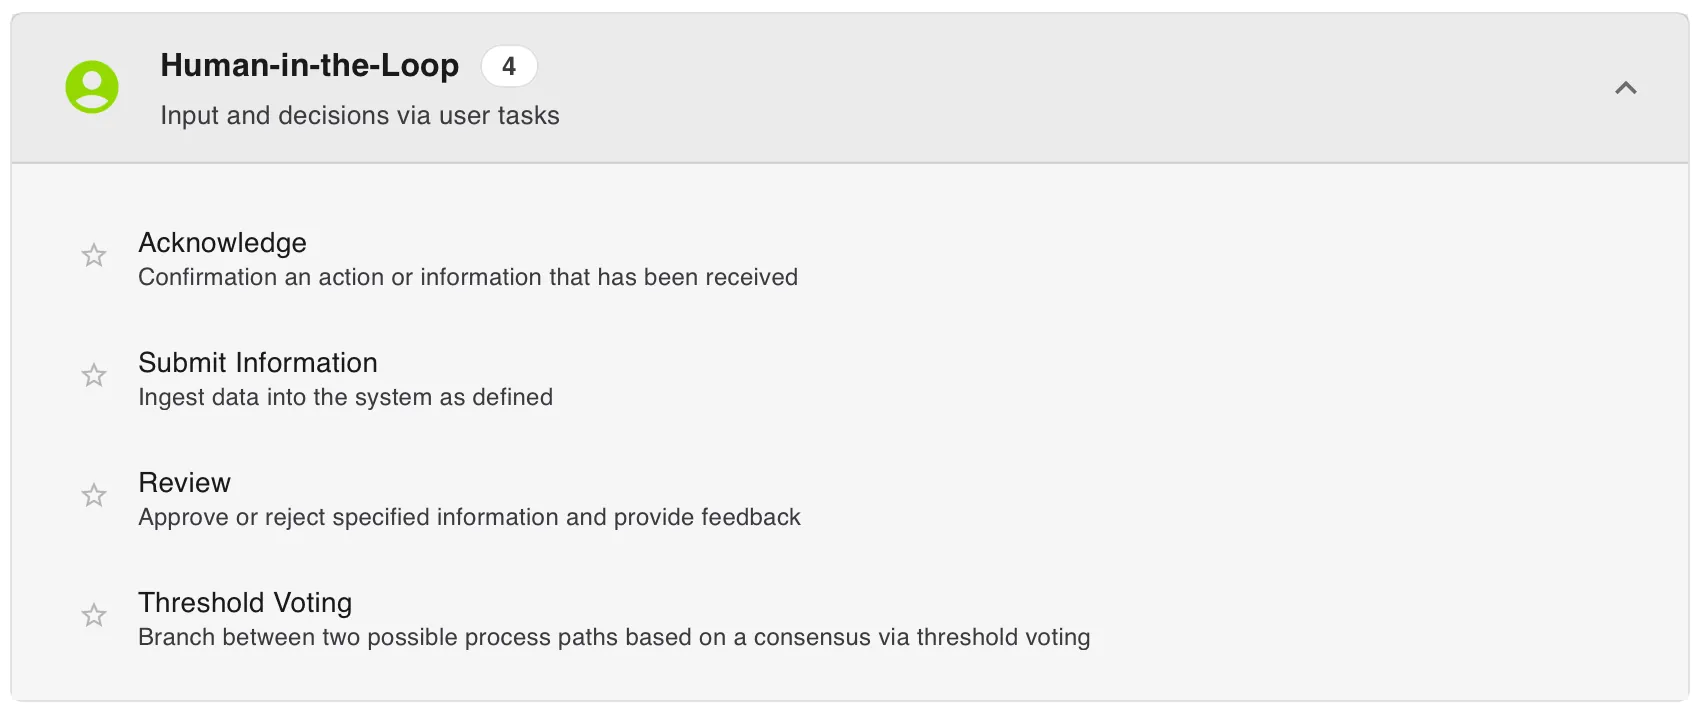
Task: Click 'Approve or reject specified information' text
Action: (469, 517)
